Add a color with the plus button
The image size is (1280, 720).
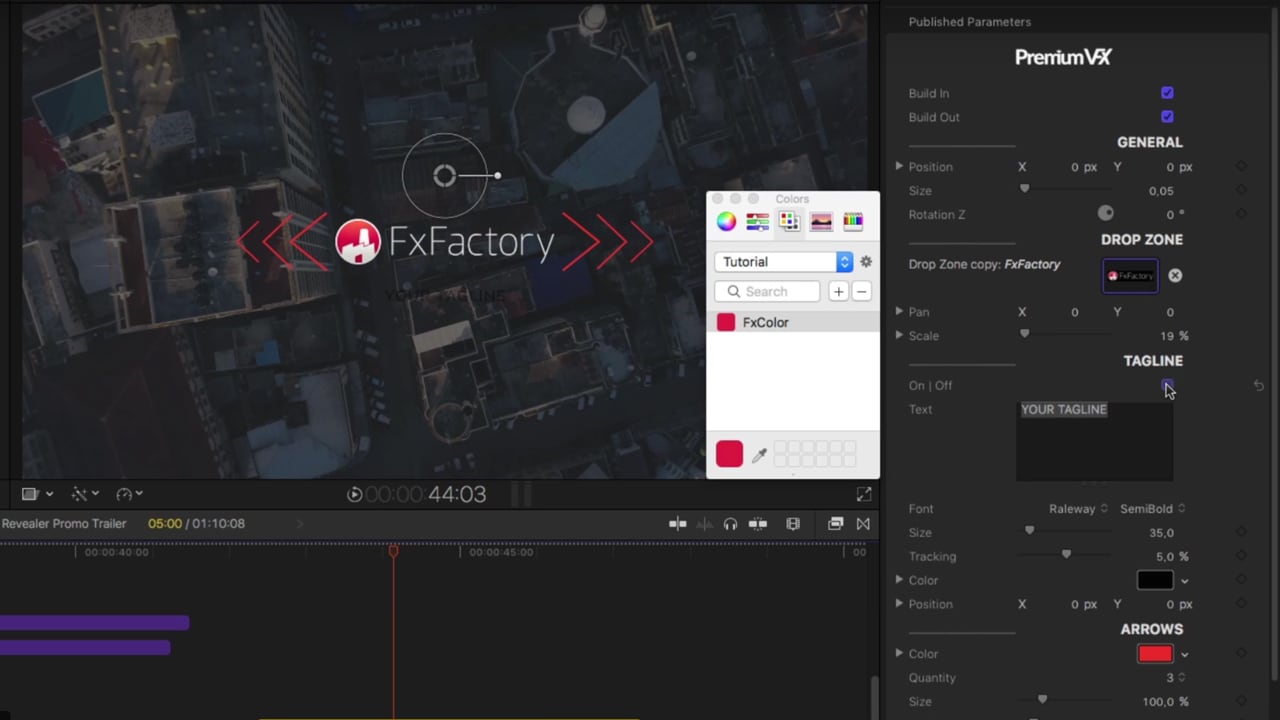tap(838, 291)
